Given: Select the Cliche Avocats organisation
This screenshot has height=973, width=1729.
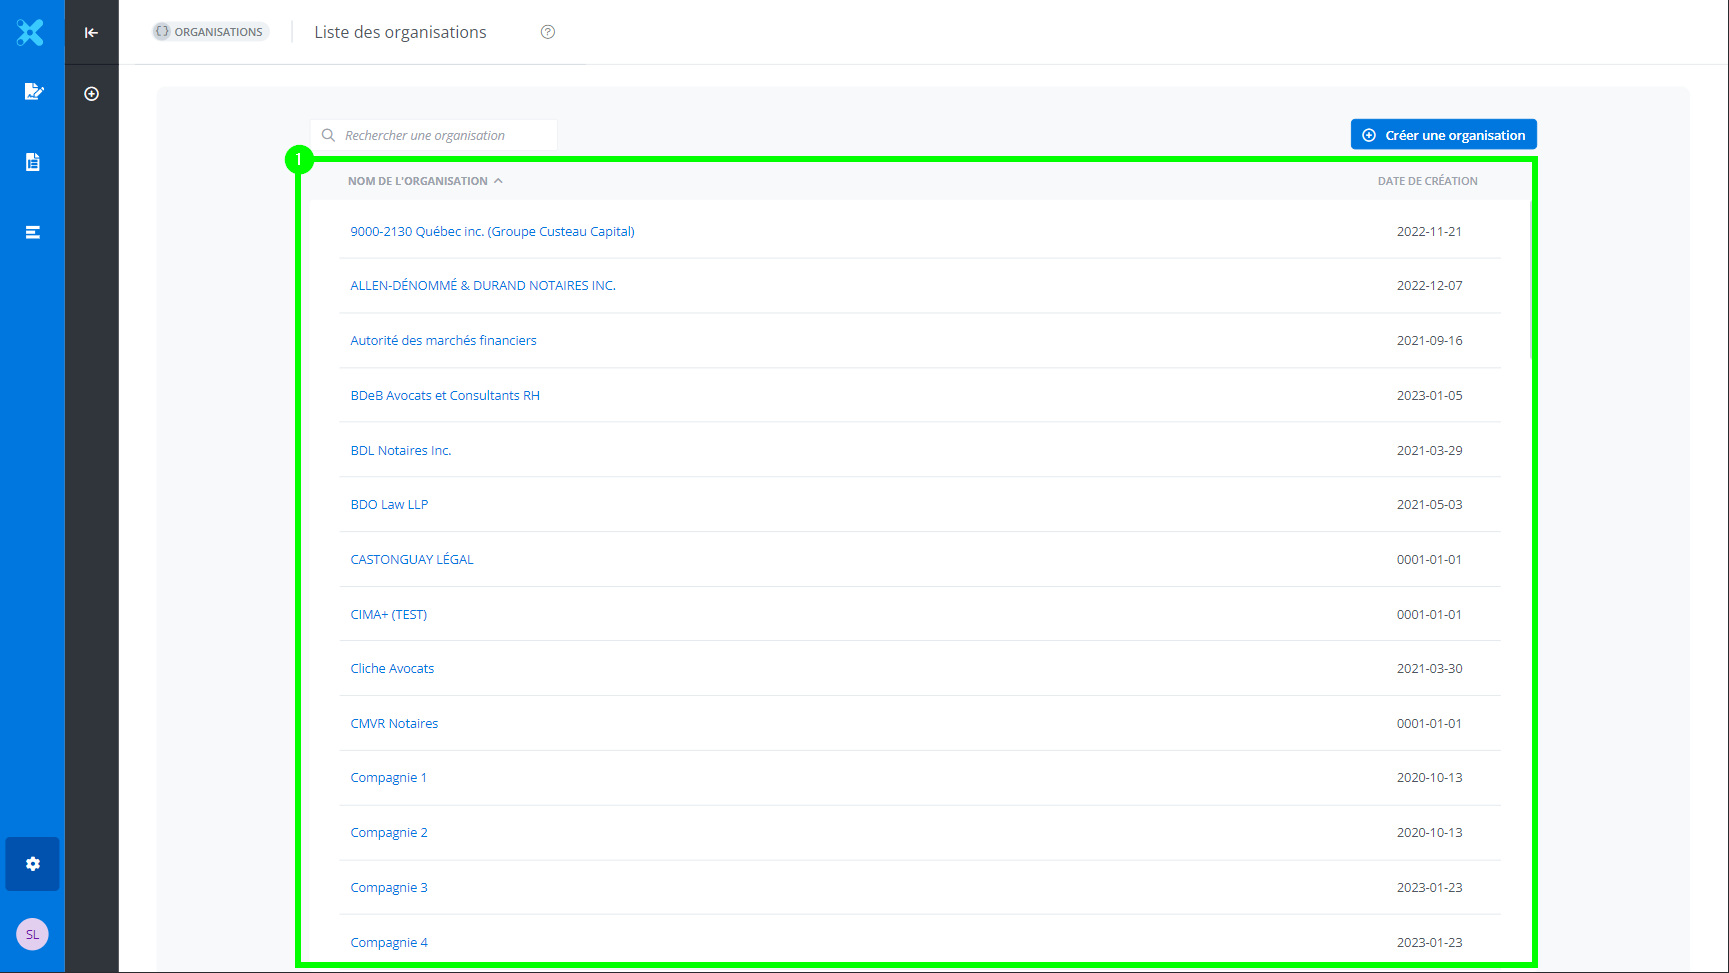Looking at the screenshot, I should (392, 669).
